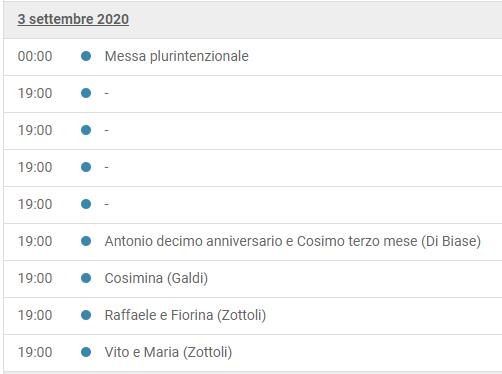Click the blue dot beside Antonio decimo anniversario
The image size is (502, 374).
[x=86, y=241]
